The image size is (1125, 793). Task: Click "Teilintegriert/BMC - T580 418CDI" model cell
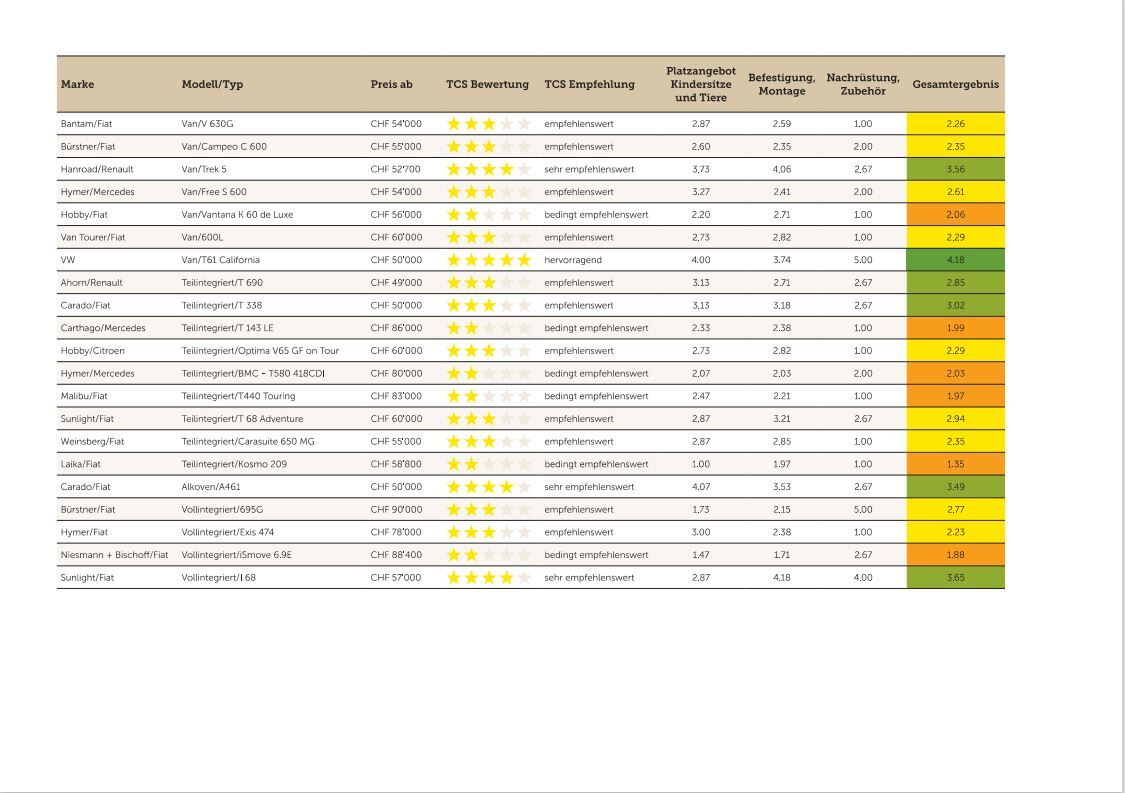253,373
